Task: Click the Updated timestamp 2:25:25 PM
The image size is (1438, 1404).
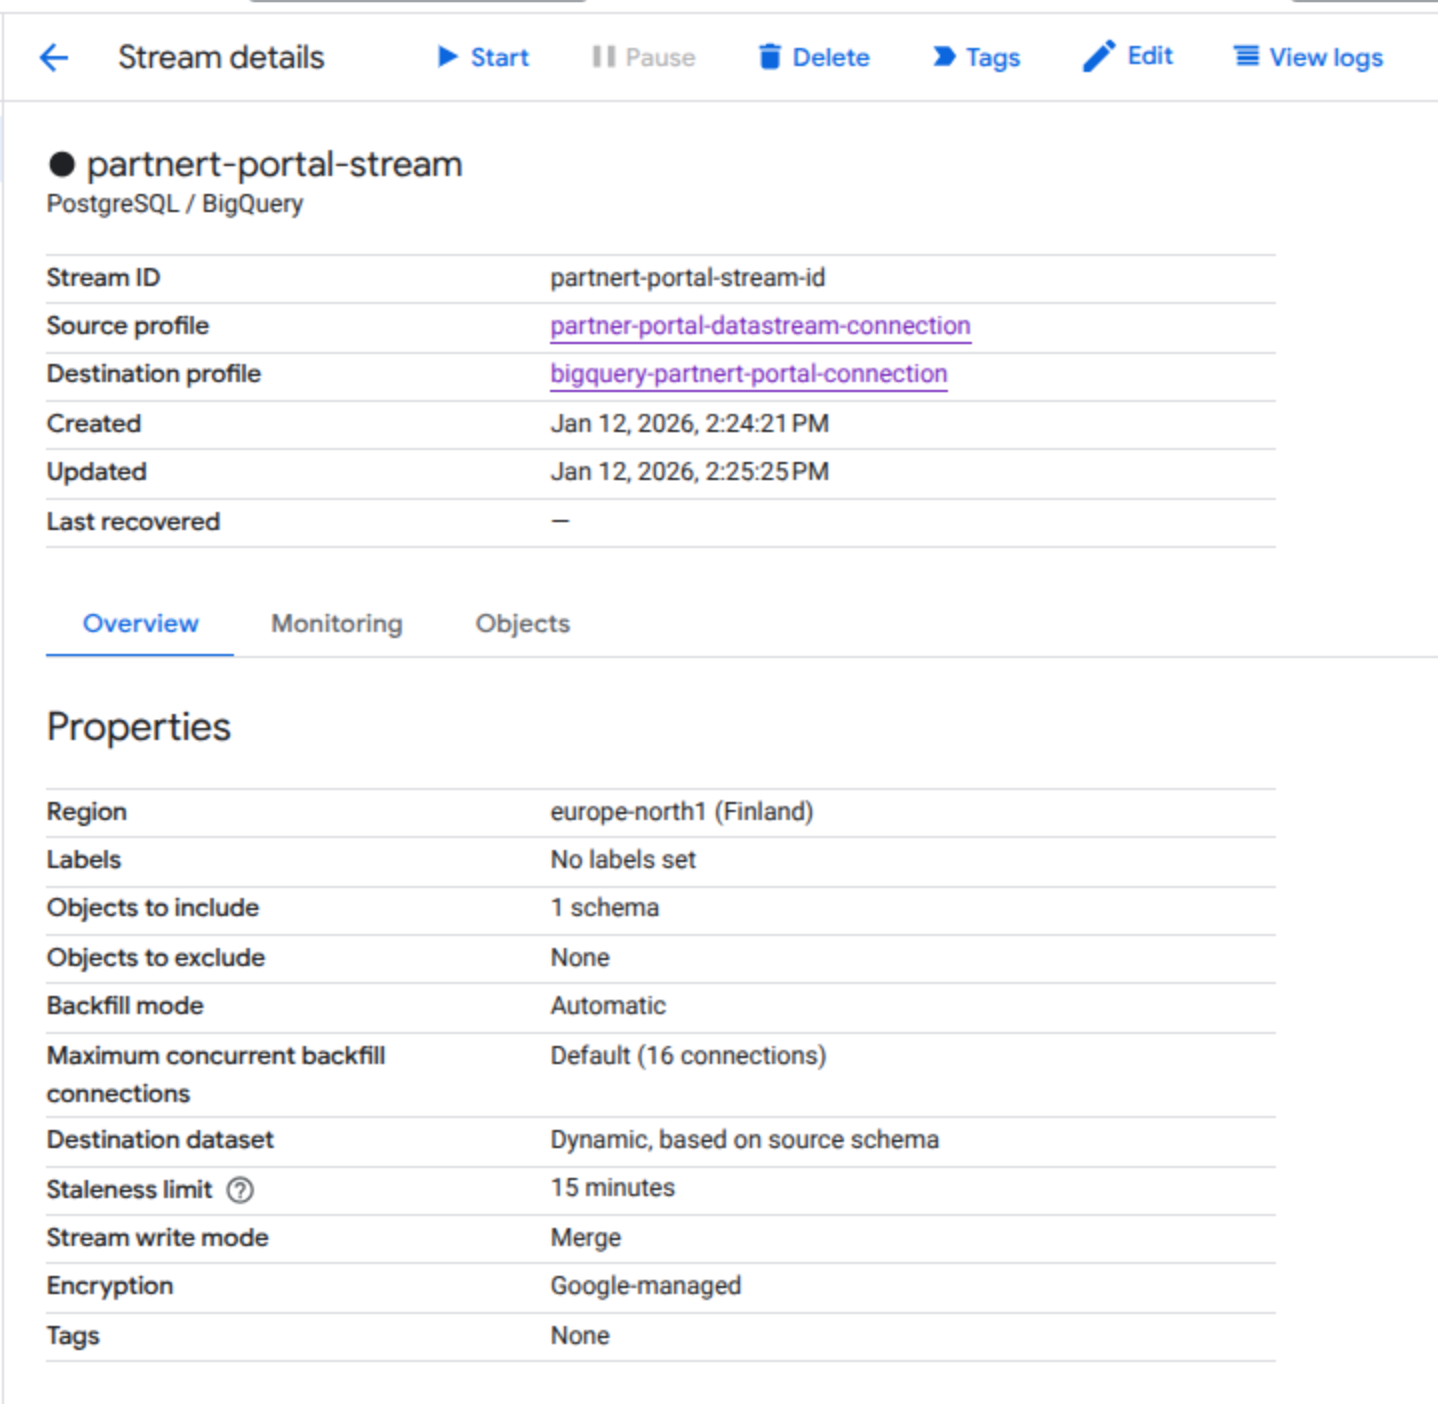Action: [x=690, y=472]
